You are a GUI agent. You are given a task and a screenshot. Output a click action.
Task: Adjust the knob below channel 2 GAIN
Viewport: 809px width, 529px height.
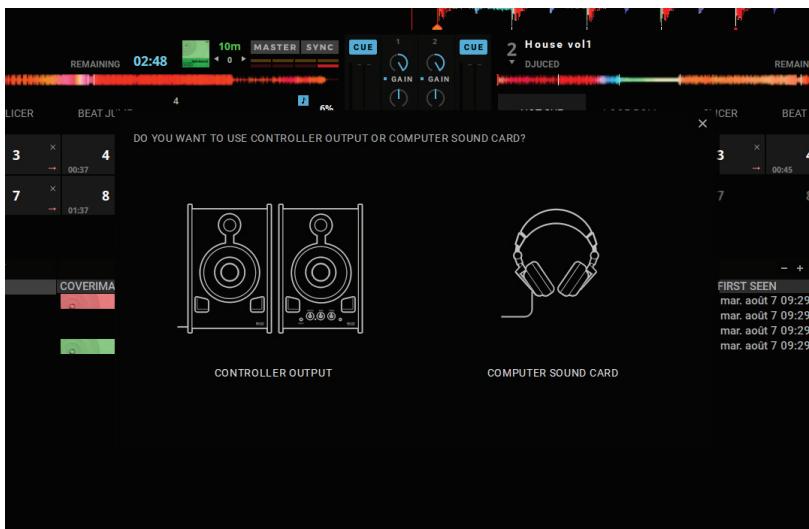[435, 98]
